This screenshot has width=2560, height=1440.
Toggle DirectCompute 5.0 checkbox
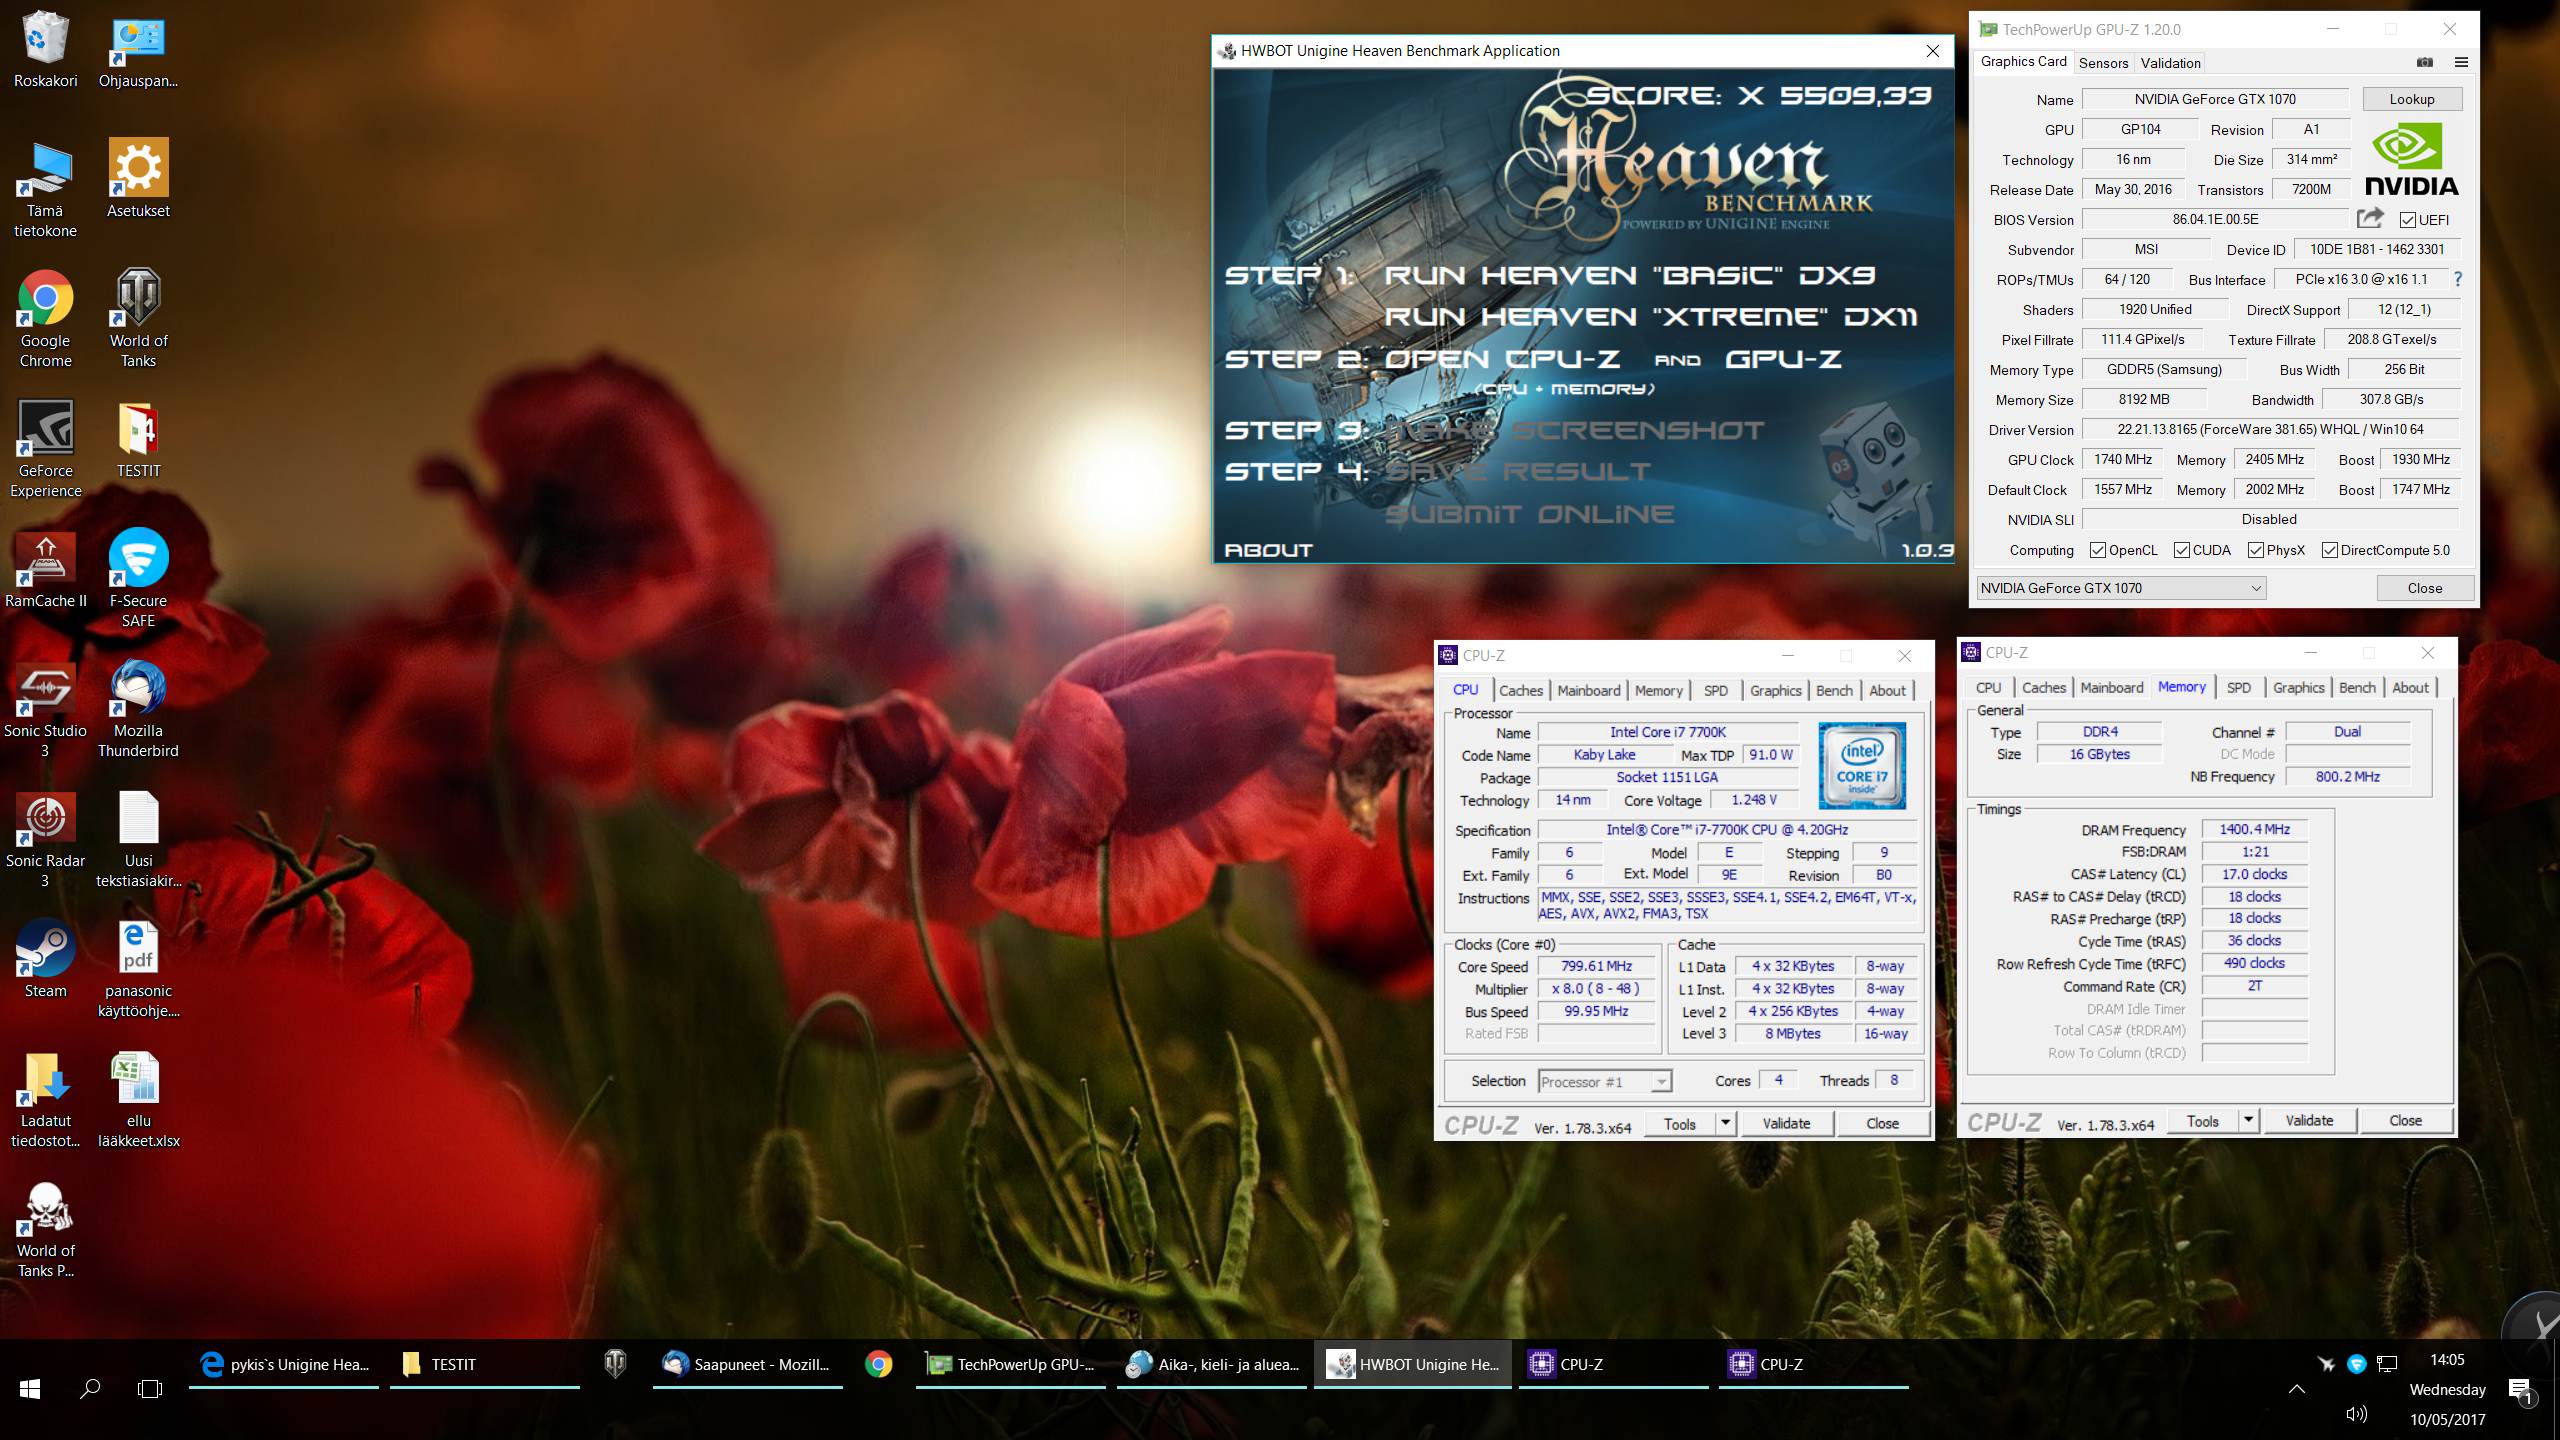coord(2330,550)
